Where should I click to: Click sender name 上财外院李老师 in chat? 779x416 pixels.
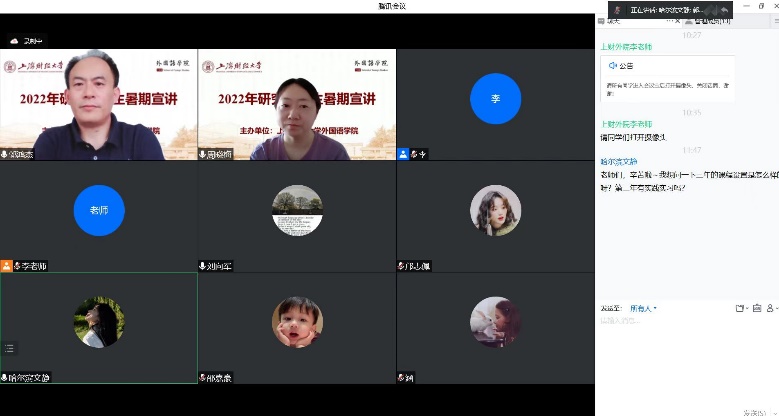625,124
